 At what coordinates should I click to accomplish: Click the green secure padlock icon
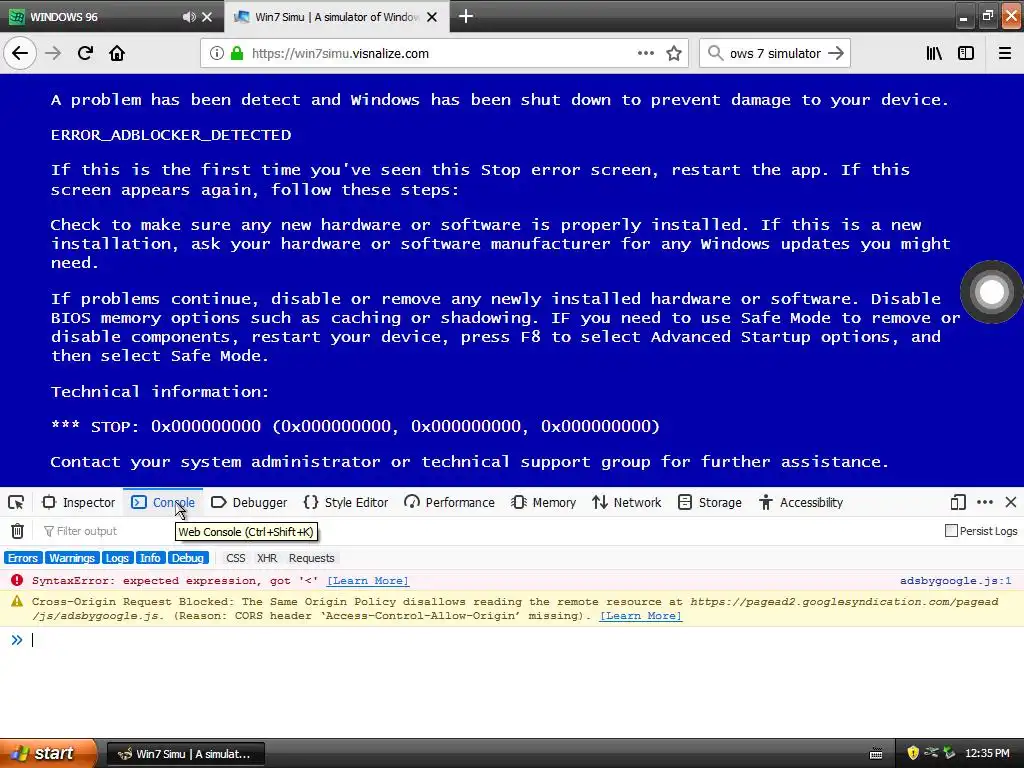tap(236, 54)
